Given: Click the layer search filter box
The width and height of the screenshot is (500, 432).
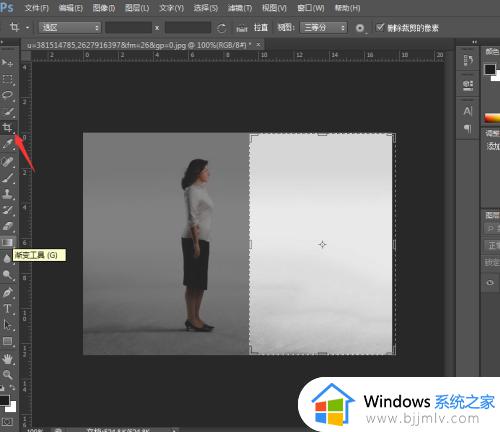Looking at the screenshot, I should 492,229.
